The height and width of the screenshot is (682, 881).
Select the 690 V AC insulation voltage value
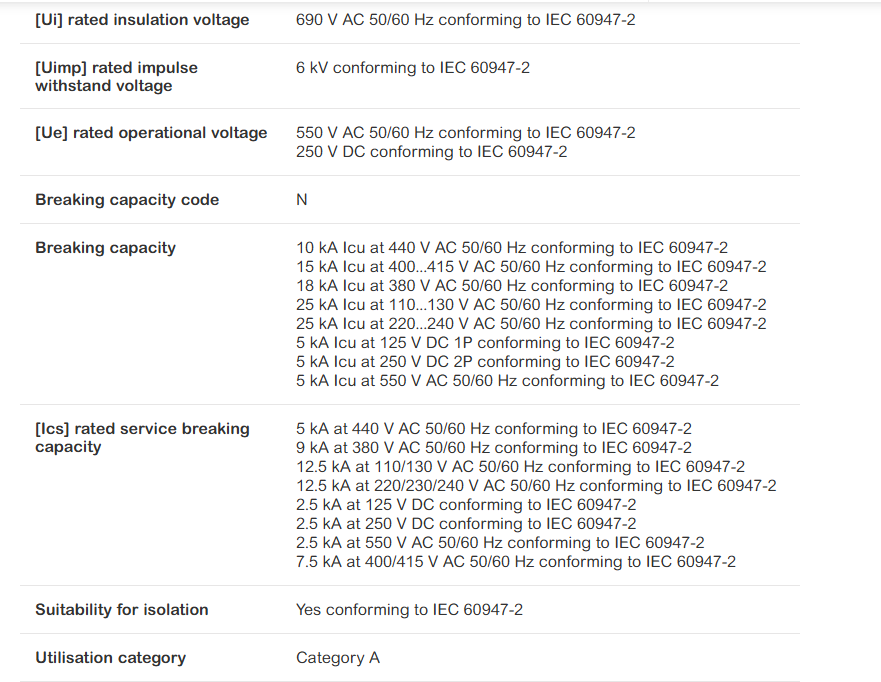(465, 20)
